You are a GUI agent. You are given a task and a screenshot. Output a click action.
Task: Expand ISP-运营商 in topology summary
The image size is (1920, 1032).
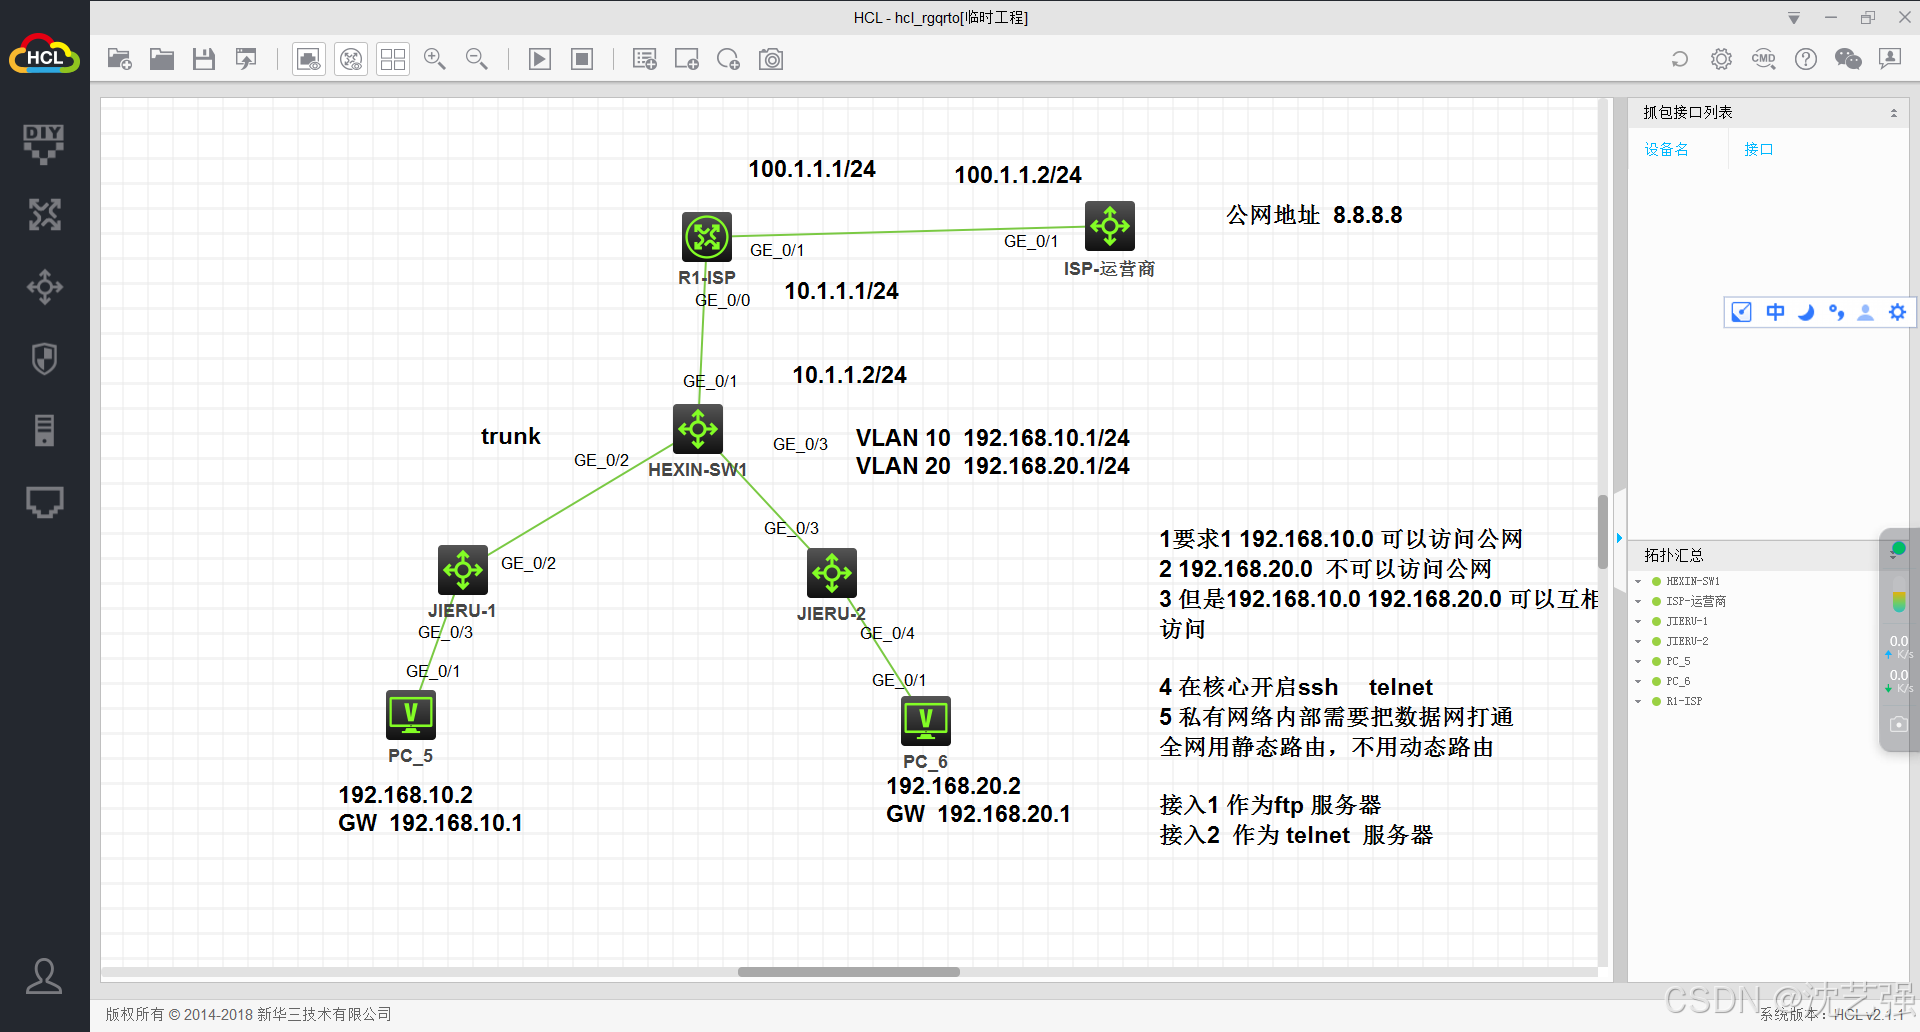pos(1638,601)
